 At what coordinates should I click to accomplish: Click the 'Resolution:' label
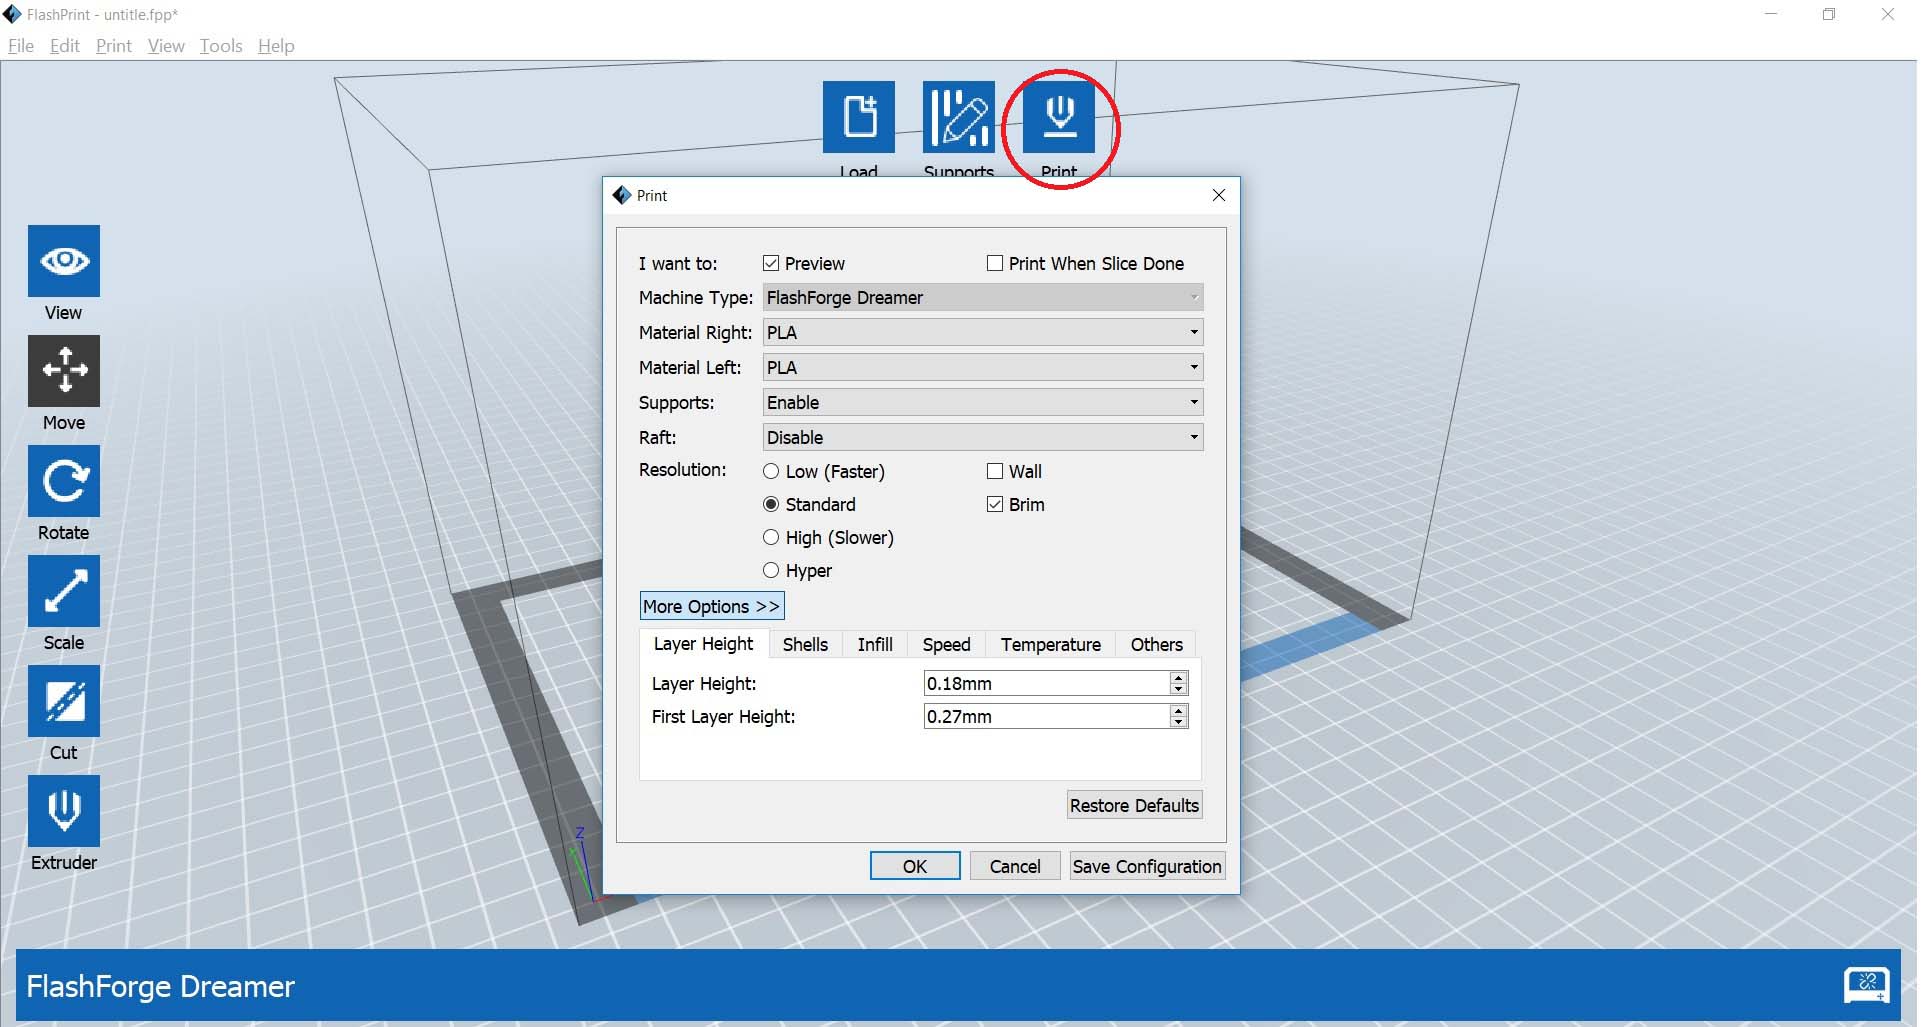(683, 470)
